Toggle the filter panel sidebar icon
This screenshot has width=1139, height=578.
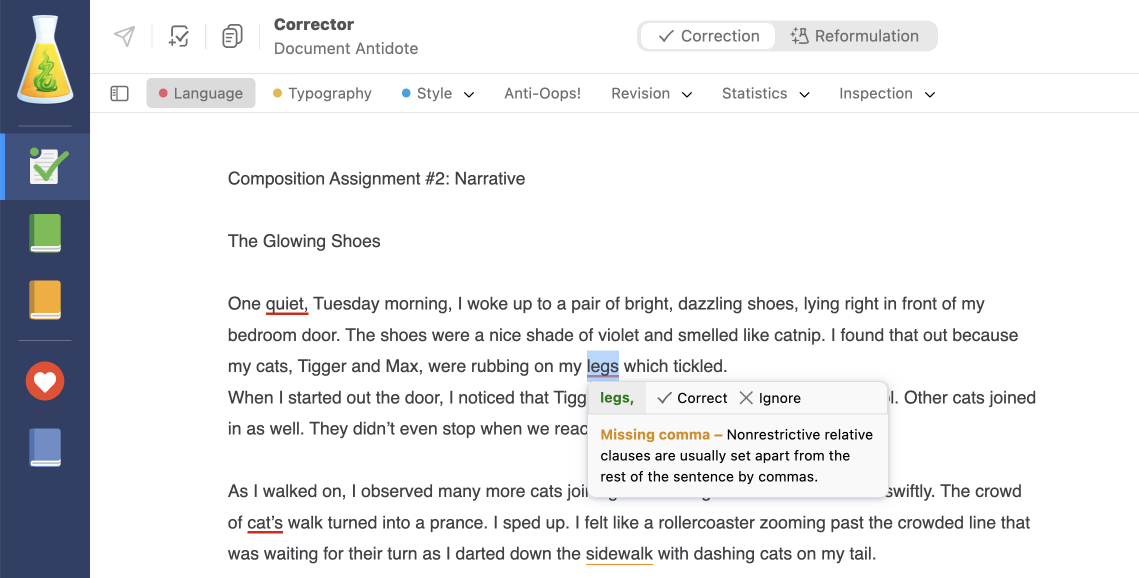click(119, 93)
